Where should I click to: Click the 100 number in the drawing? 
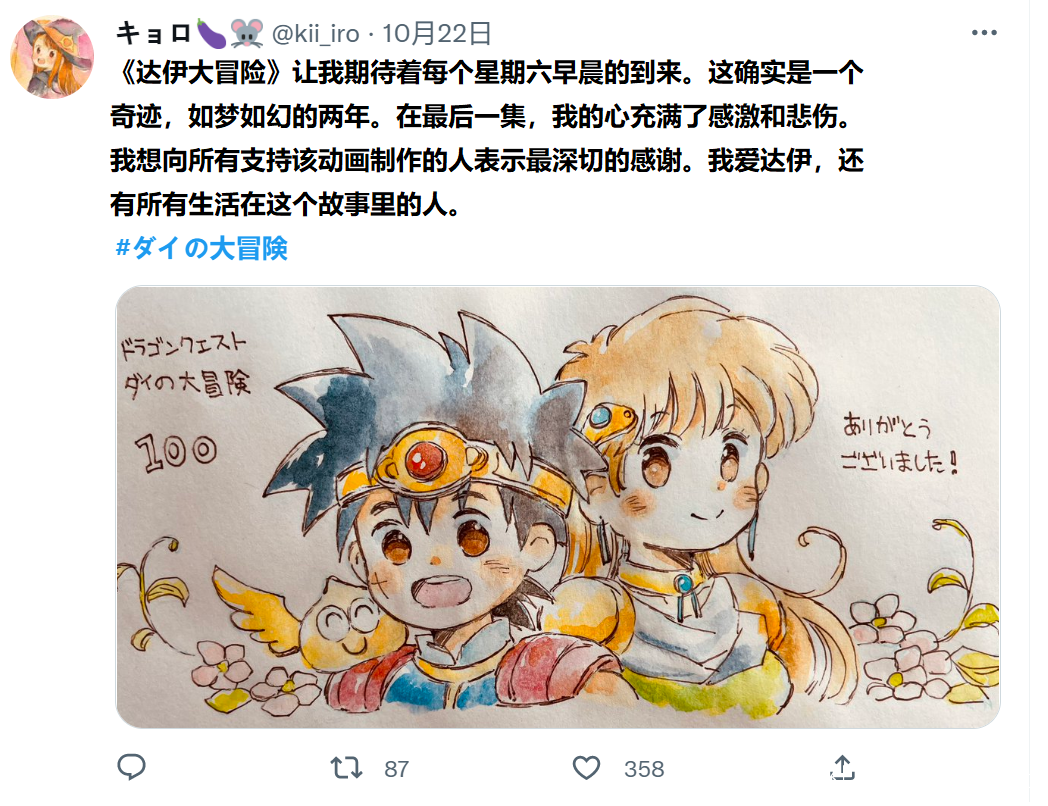[176, 452]
